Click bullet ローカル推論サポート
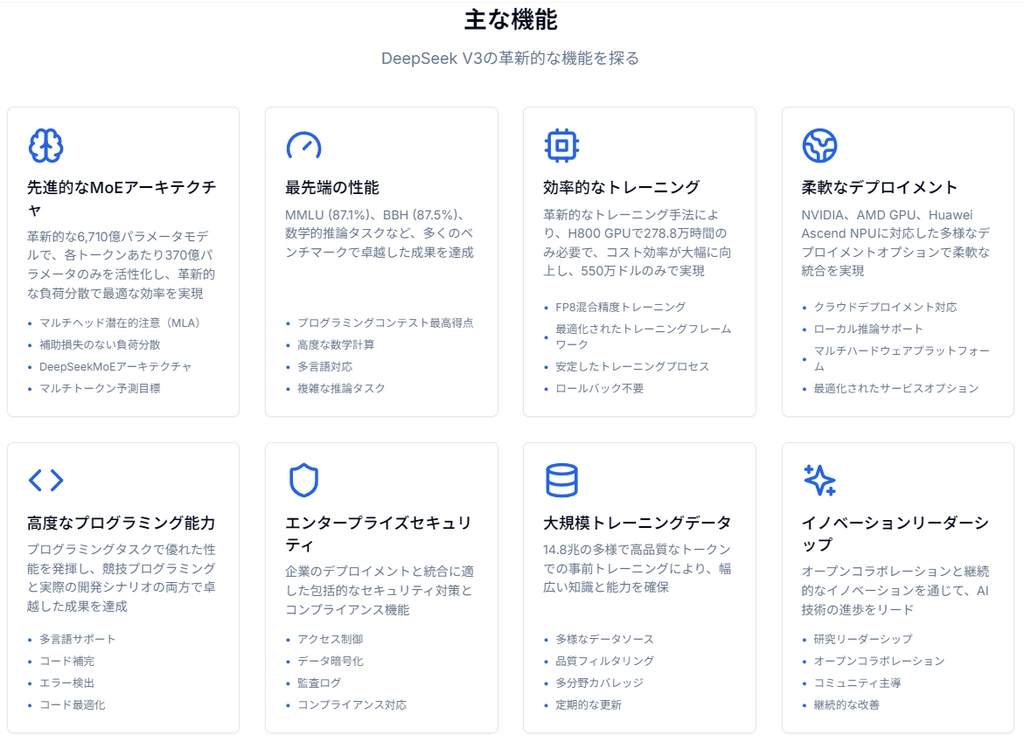1024x742 pixels. (868, 329)
